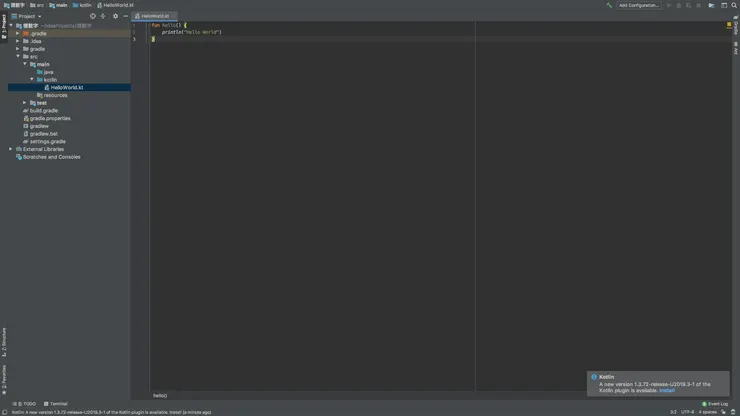Click the Run play icon
The height and width of the screenshot is (416, 740).
669,5
